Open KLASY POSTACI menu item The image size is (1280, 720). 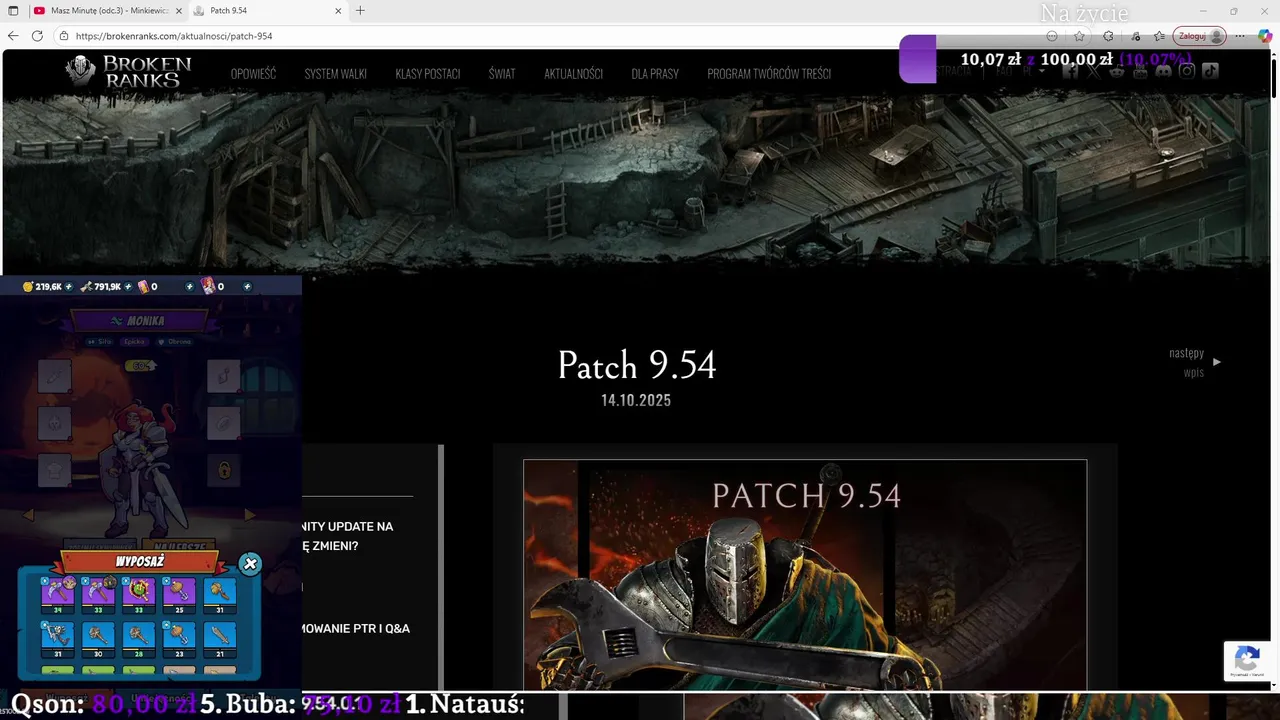click(428, 74)
